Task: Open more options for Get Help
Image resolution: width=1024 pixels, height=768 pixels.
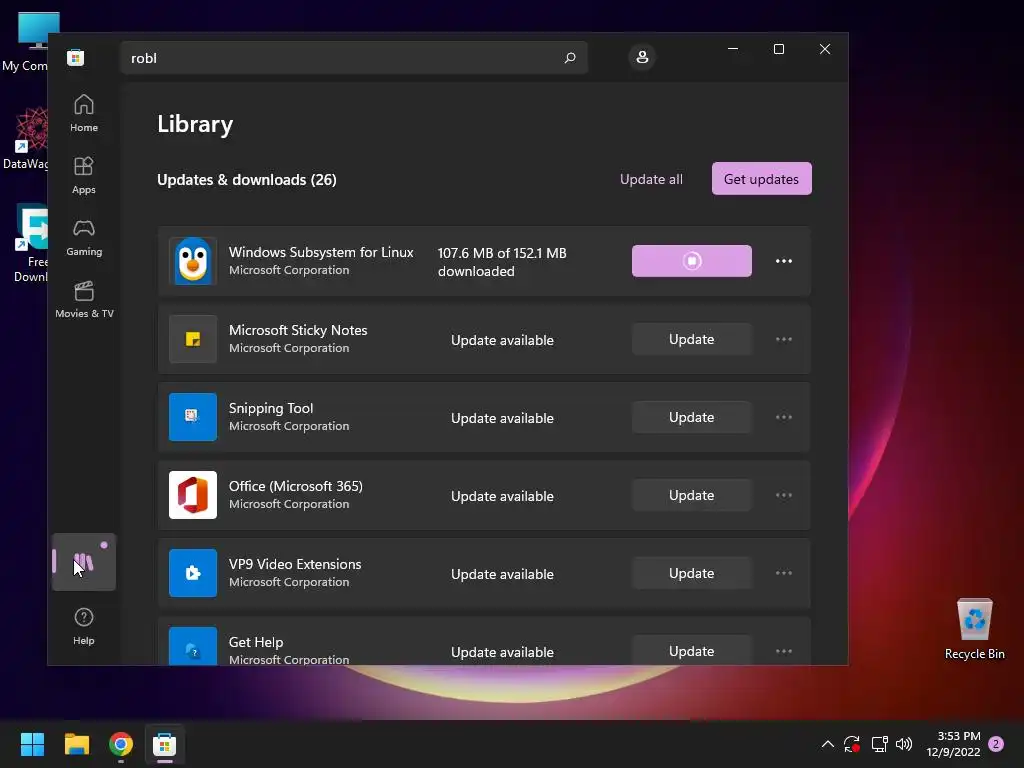Action: [x=784, y=651]
